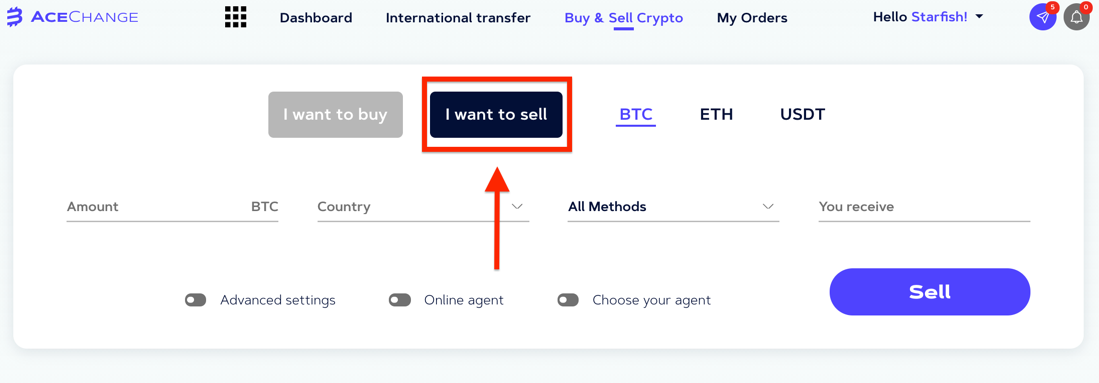Screen dimensions: 1099x383
Task: Click the AceChange logo
Action: 72,18
